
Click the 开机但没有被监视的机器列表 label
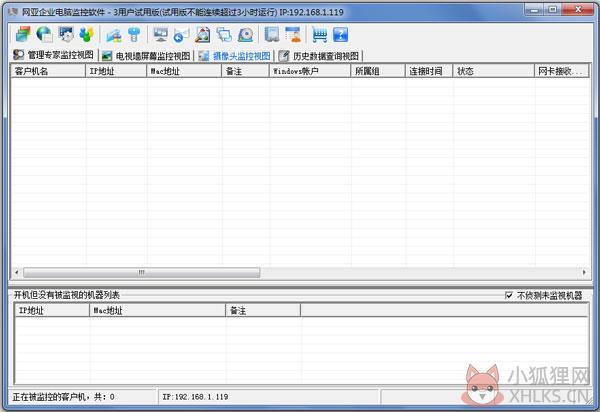[x=67, y=295]
